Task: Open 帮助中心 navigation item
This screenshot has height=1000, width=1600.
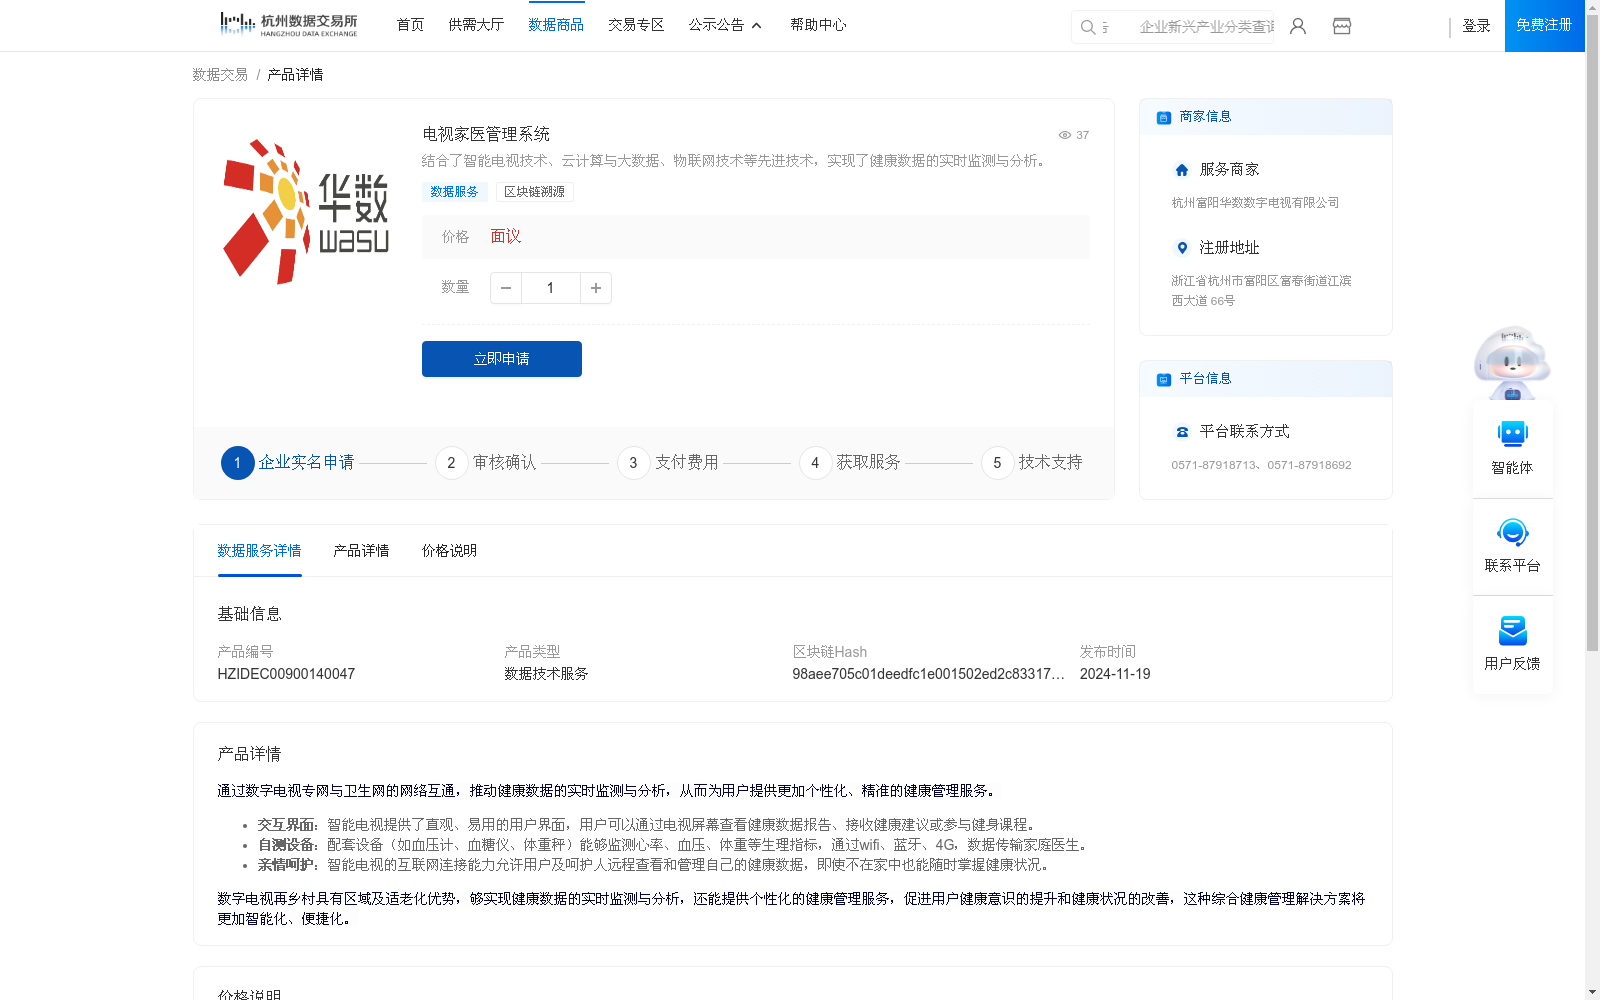Action: point(818,25)
